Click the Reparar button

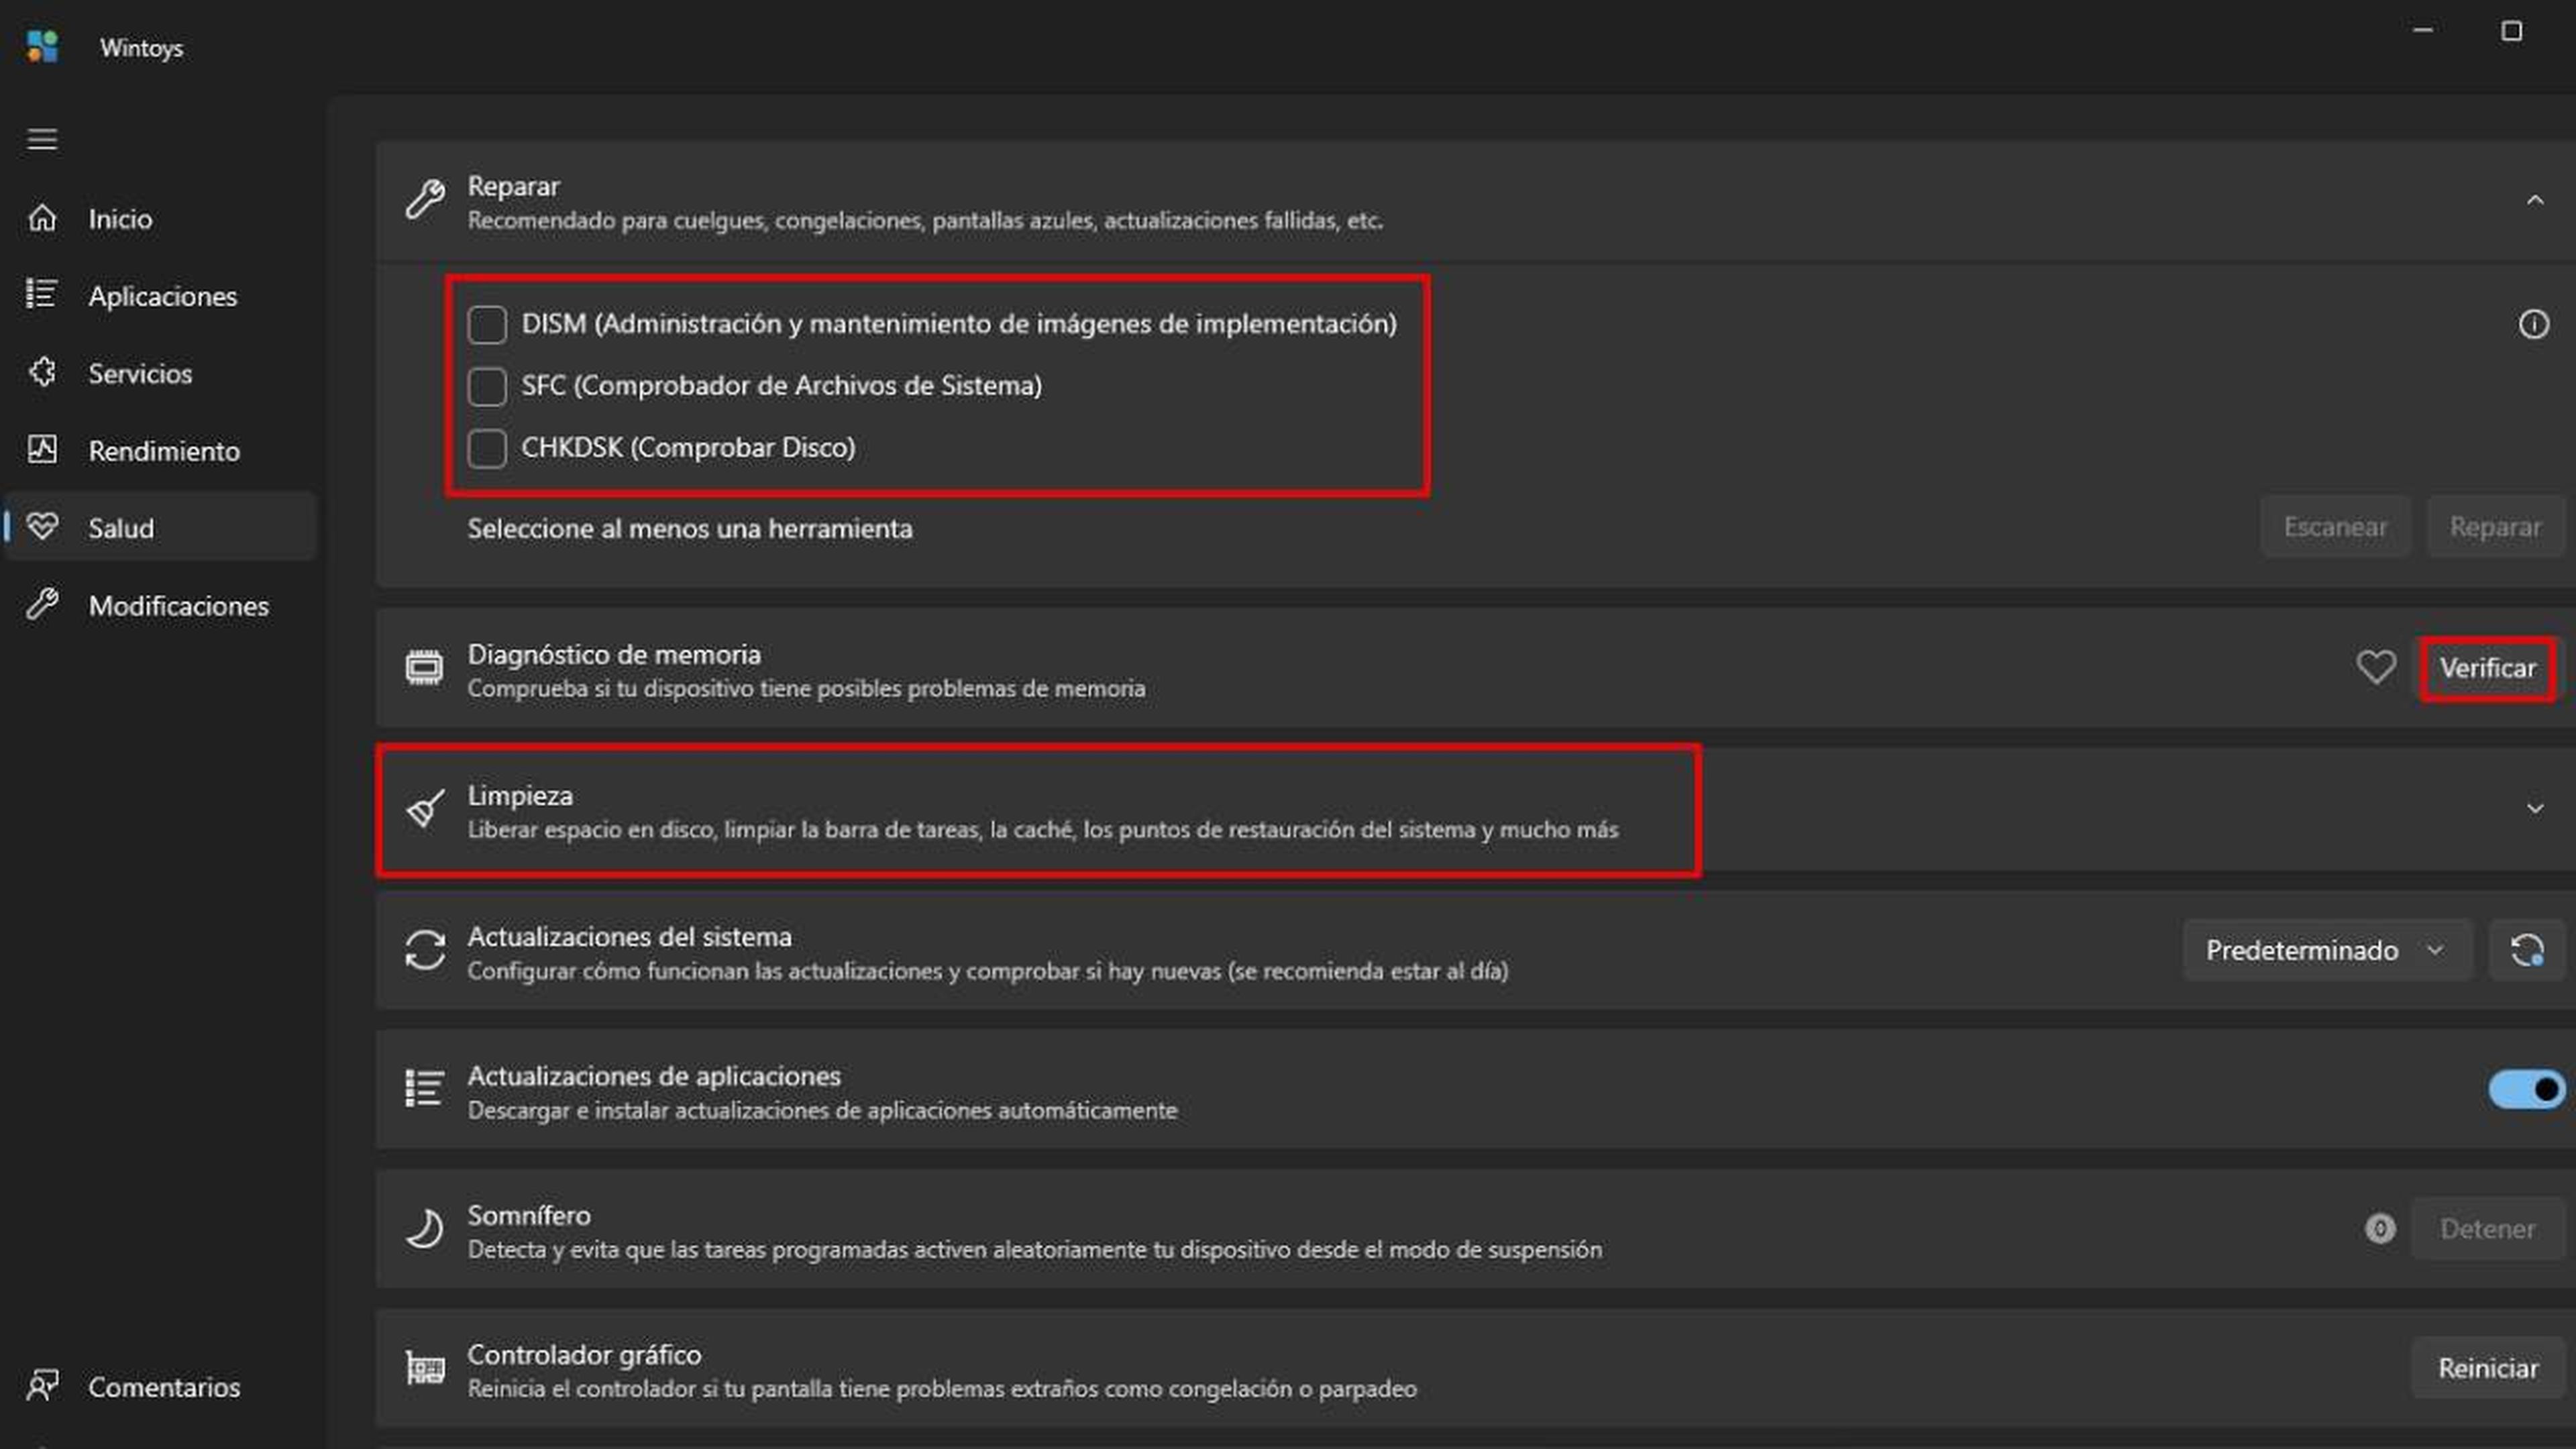[x=2495, y=527]
